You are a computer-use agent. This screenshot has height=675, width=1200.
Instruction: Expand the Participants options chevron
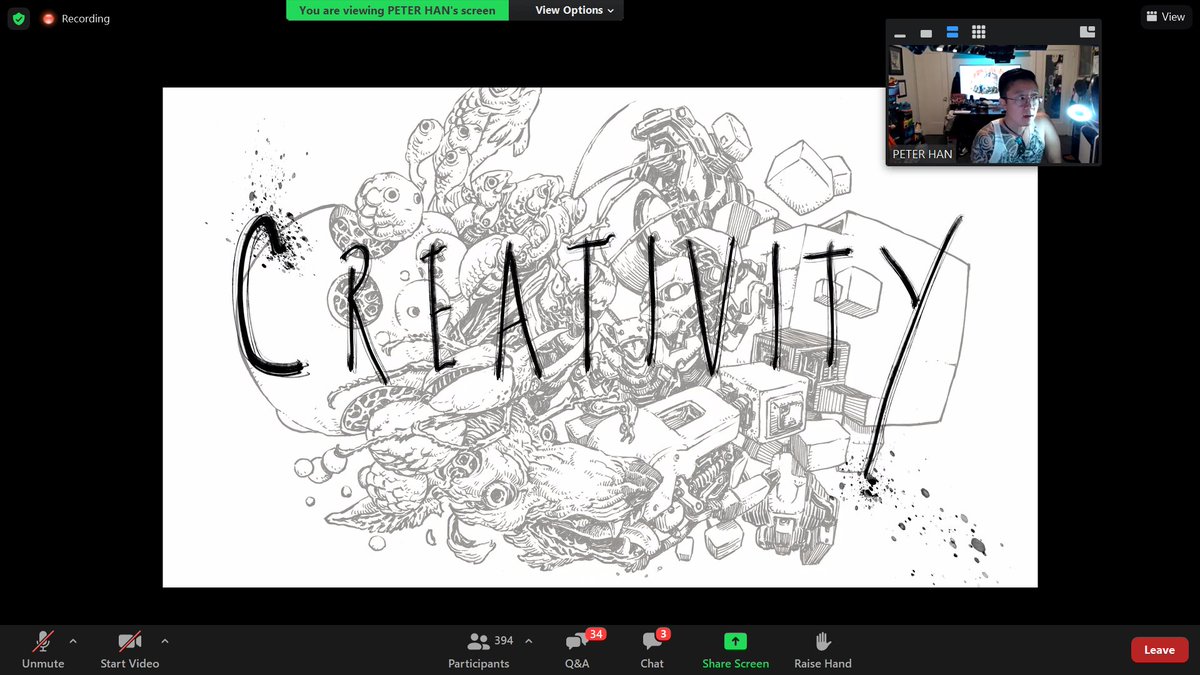coord(528,641)
